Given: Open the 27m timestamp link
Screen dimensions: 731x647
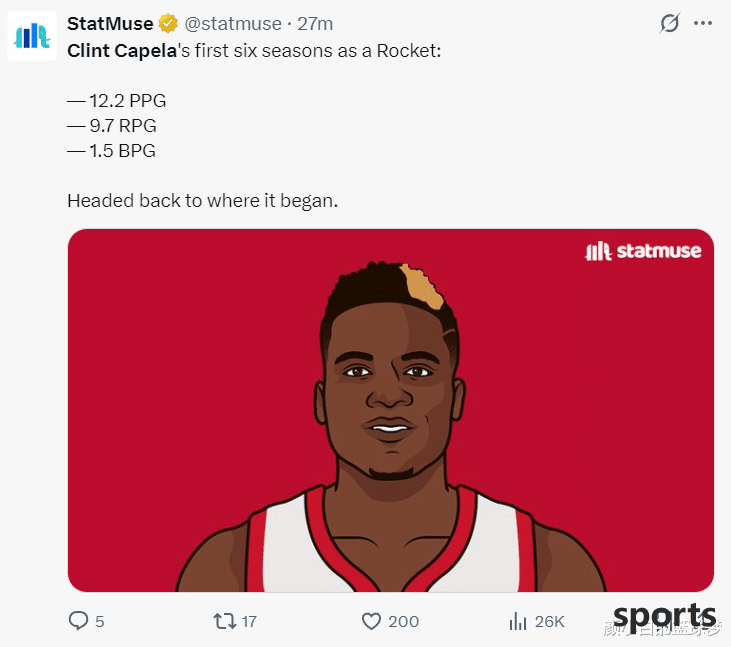Looking at the screenshot, I should (x=315, y=23).
